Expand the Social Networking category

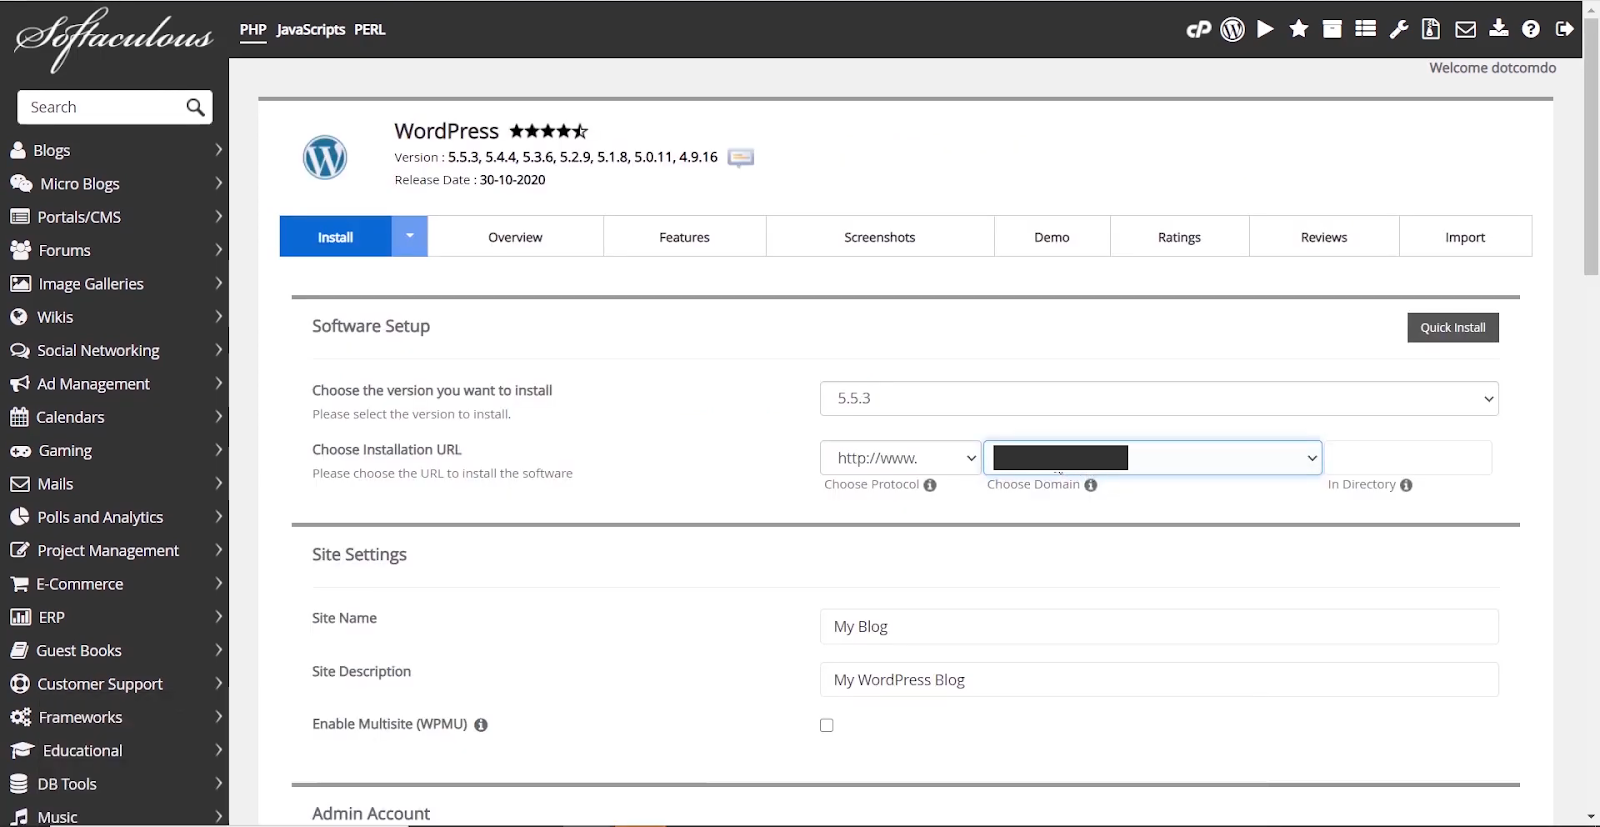pos(218,350)
